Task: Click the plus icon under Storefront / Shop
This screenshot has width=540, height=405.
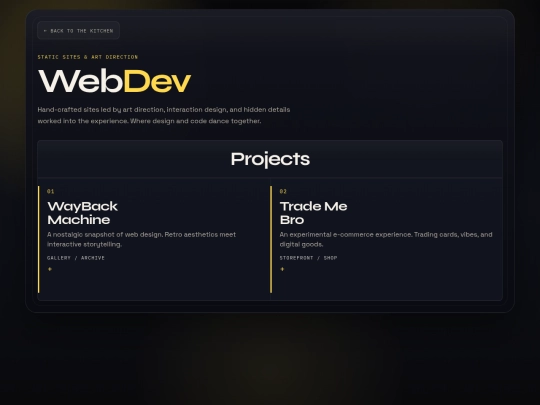Action: [282, 269]
